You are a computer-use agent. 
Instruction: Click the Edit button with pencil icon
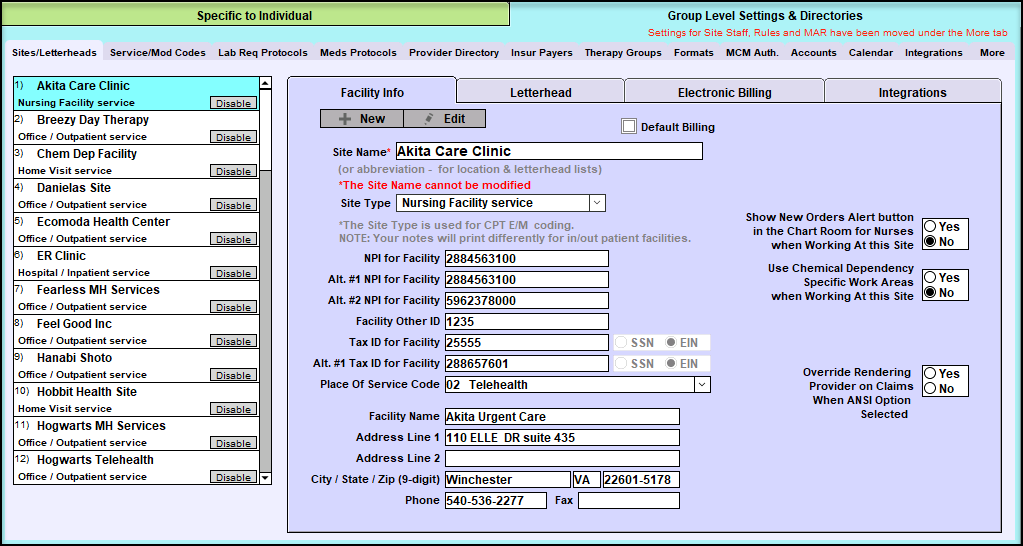[x=444, y=118]
